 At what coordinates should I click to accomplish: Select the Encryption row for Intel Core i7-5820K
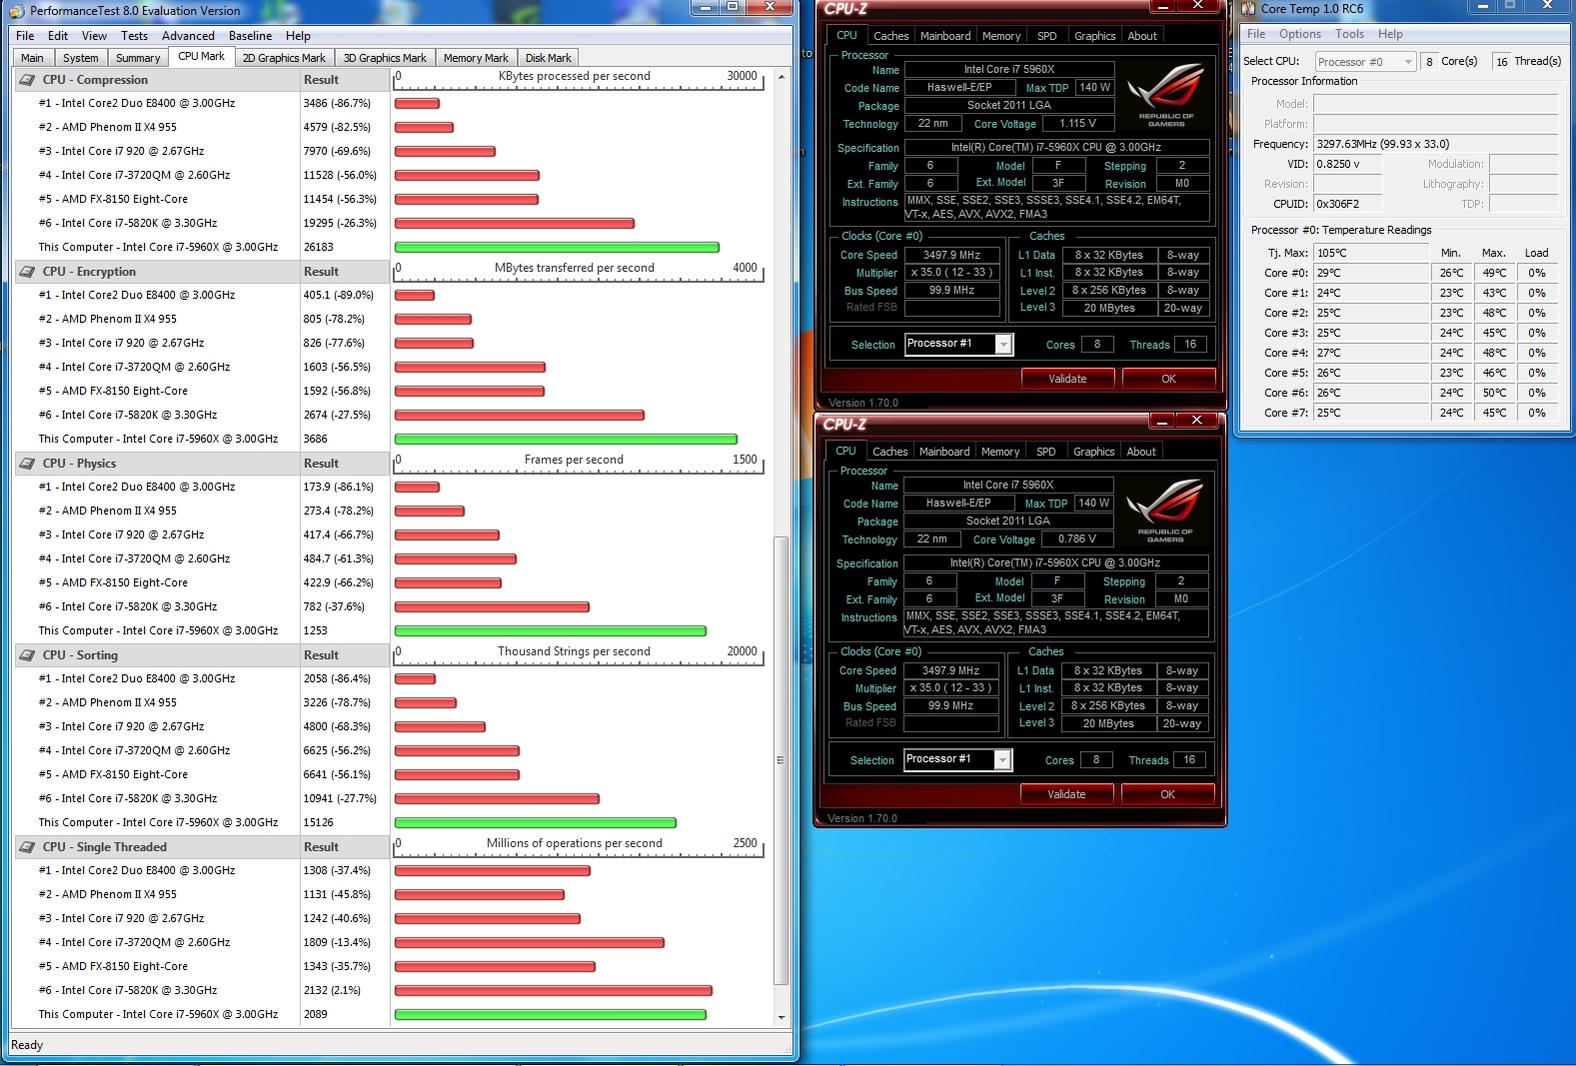coord(201,415)
